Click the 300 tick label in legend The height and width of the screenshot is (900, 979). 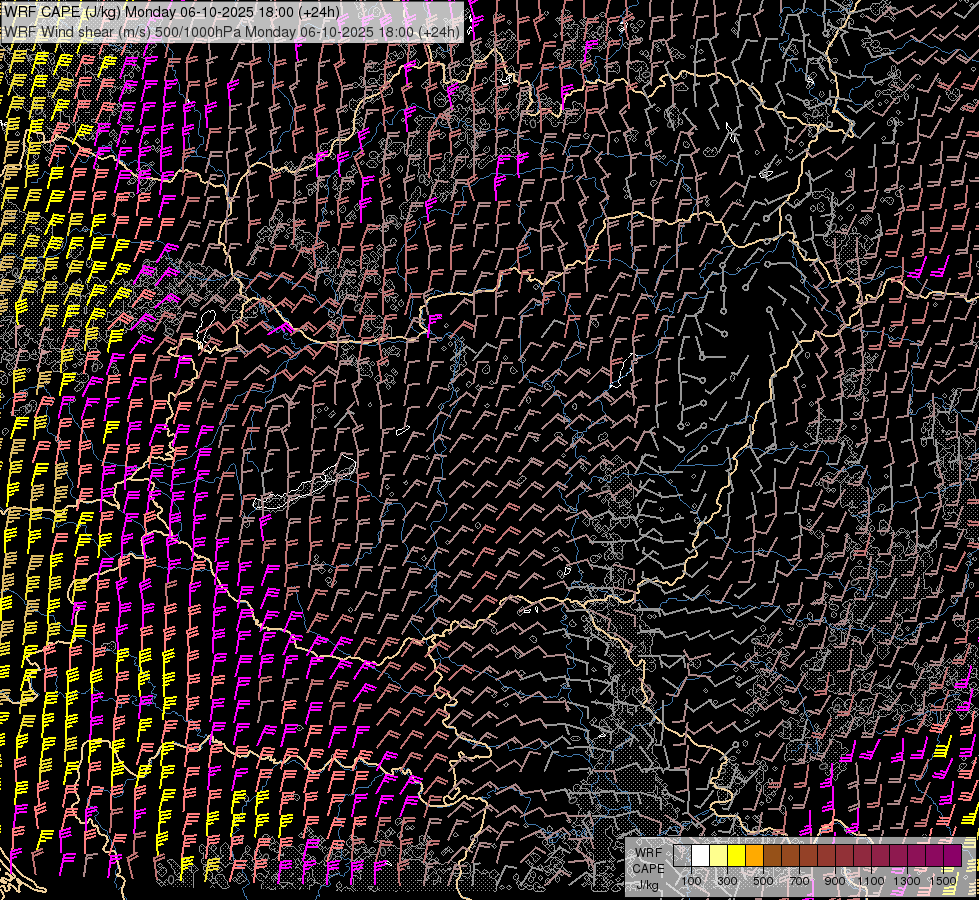coord(727,881)
